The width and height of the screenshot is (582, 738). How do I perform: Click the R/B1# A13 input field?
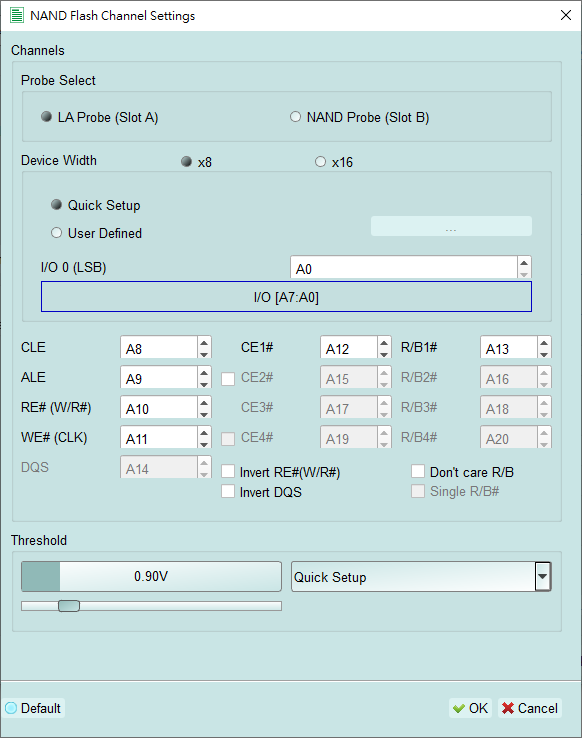[509, 348]
